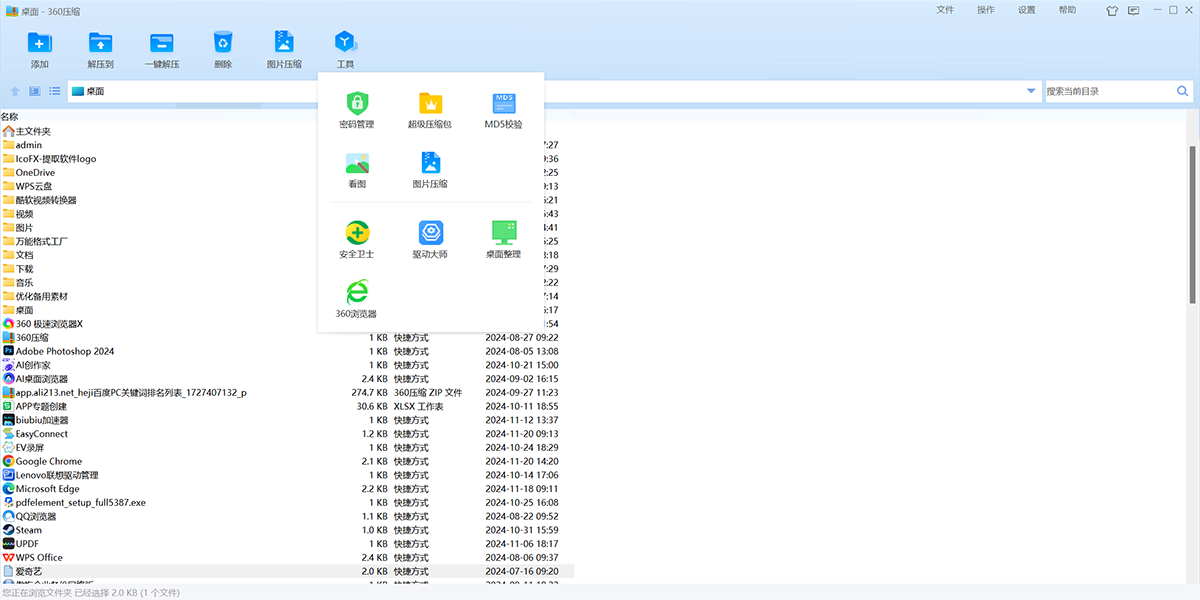Click the 解压到 (Extract to) icon
Image resolution: width=1200 pixels, height=600 pixels.
[100, 48]
